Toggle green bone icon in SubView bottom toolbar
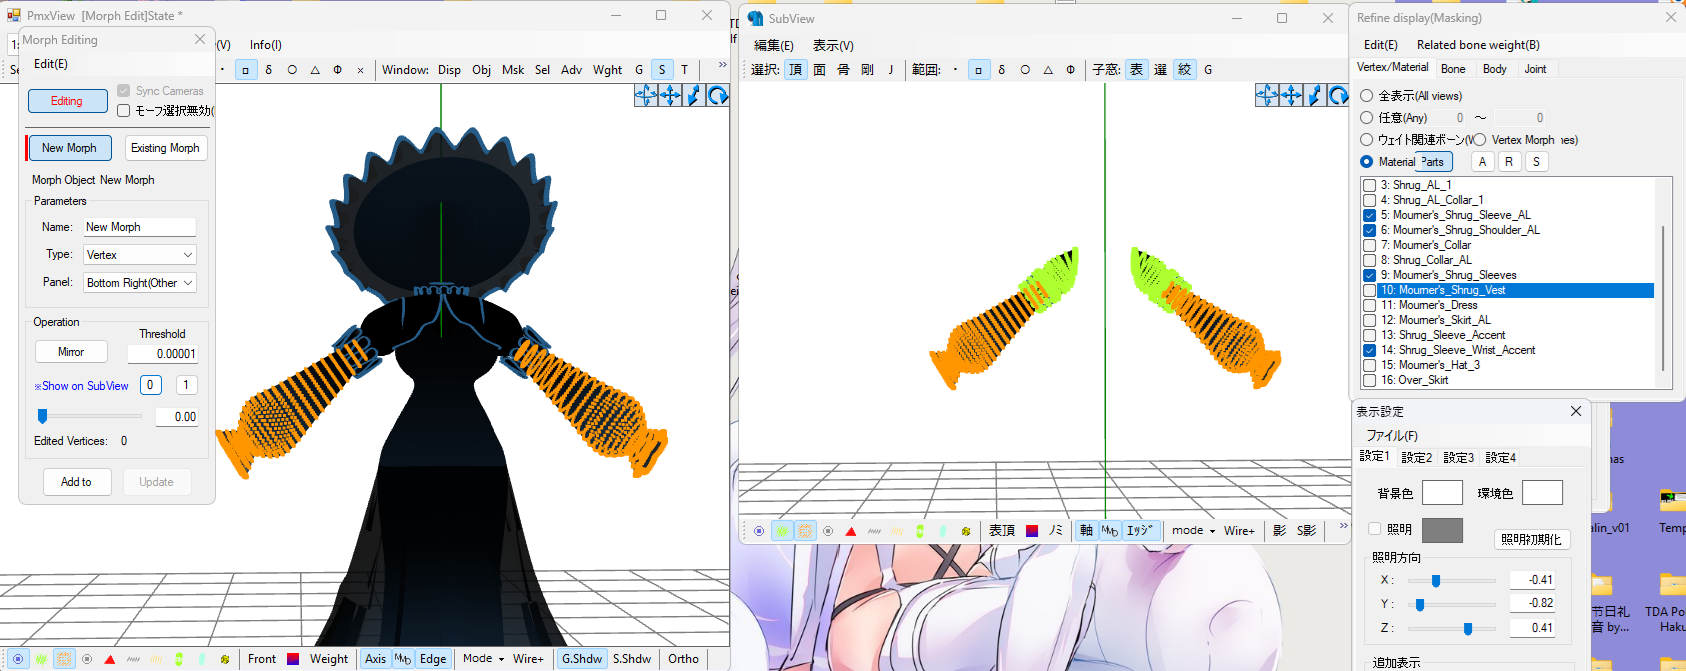This screenshot has height=671, width=1686. (x=920, y=531)
